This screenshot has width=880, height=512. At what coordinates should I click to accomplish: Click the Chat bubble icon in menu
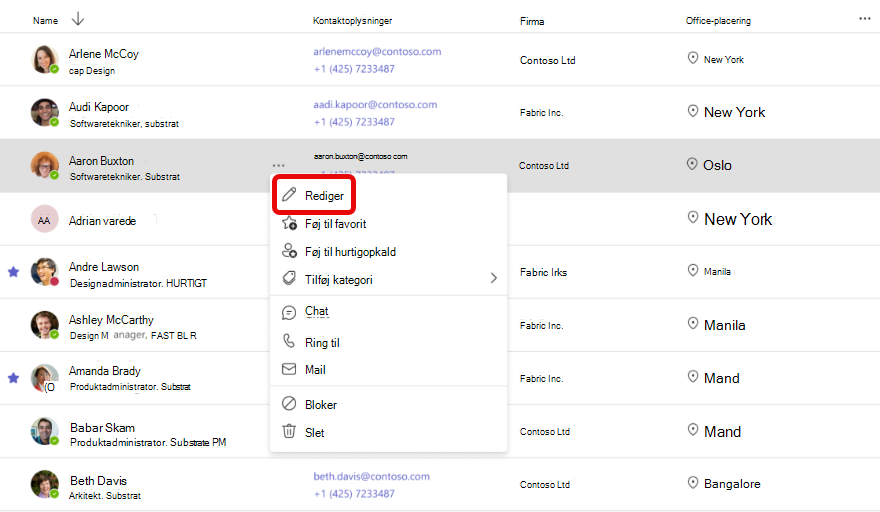[288, 312]
